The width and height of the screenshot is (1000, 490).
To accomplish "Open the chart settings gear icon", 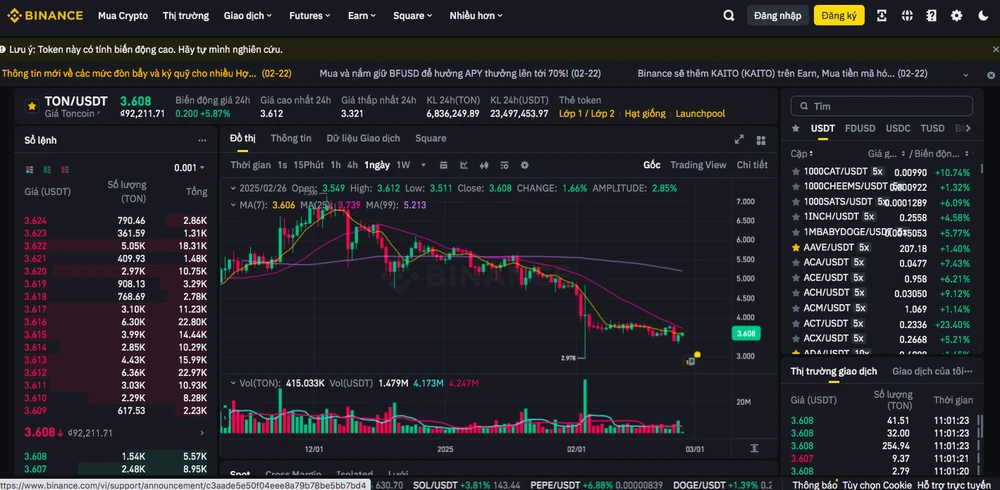I will (525, 165).
